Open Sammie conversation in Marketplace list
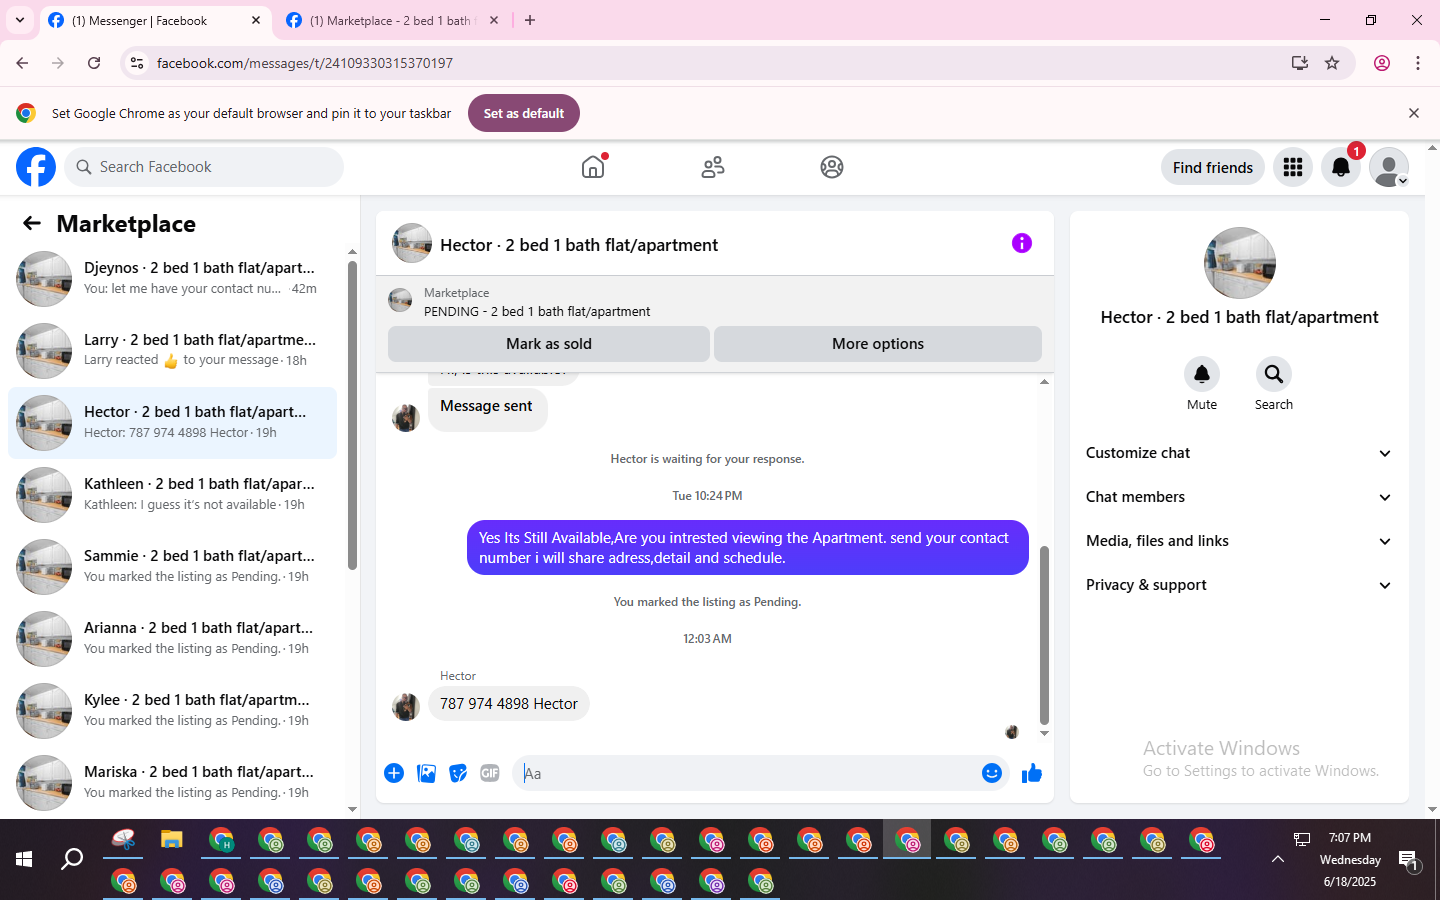The height and width of the screenshot is (900, 1440). tap(172, 567)
